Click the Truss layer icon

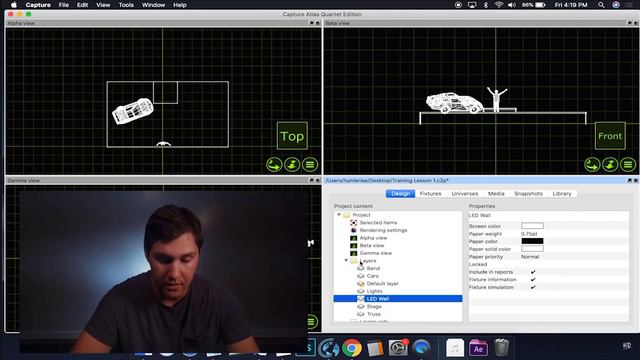tap(361, 314)
